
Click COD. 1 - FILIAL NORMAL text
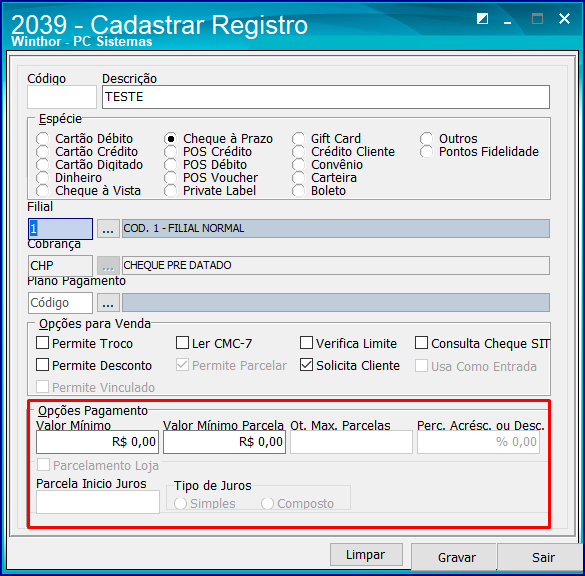pos(184,228)
